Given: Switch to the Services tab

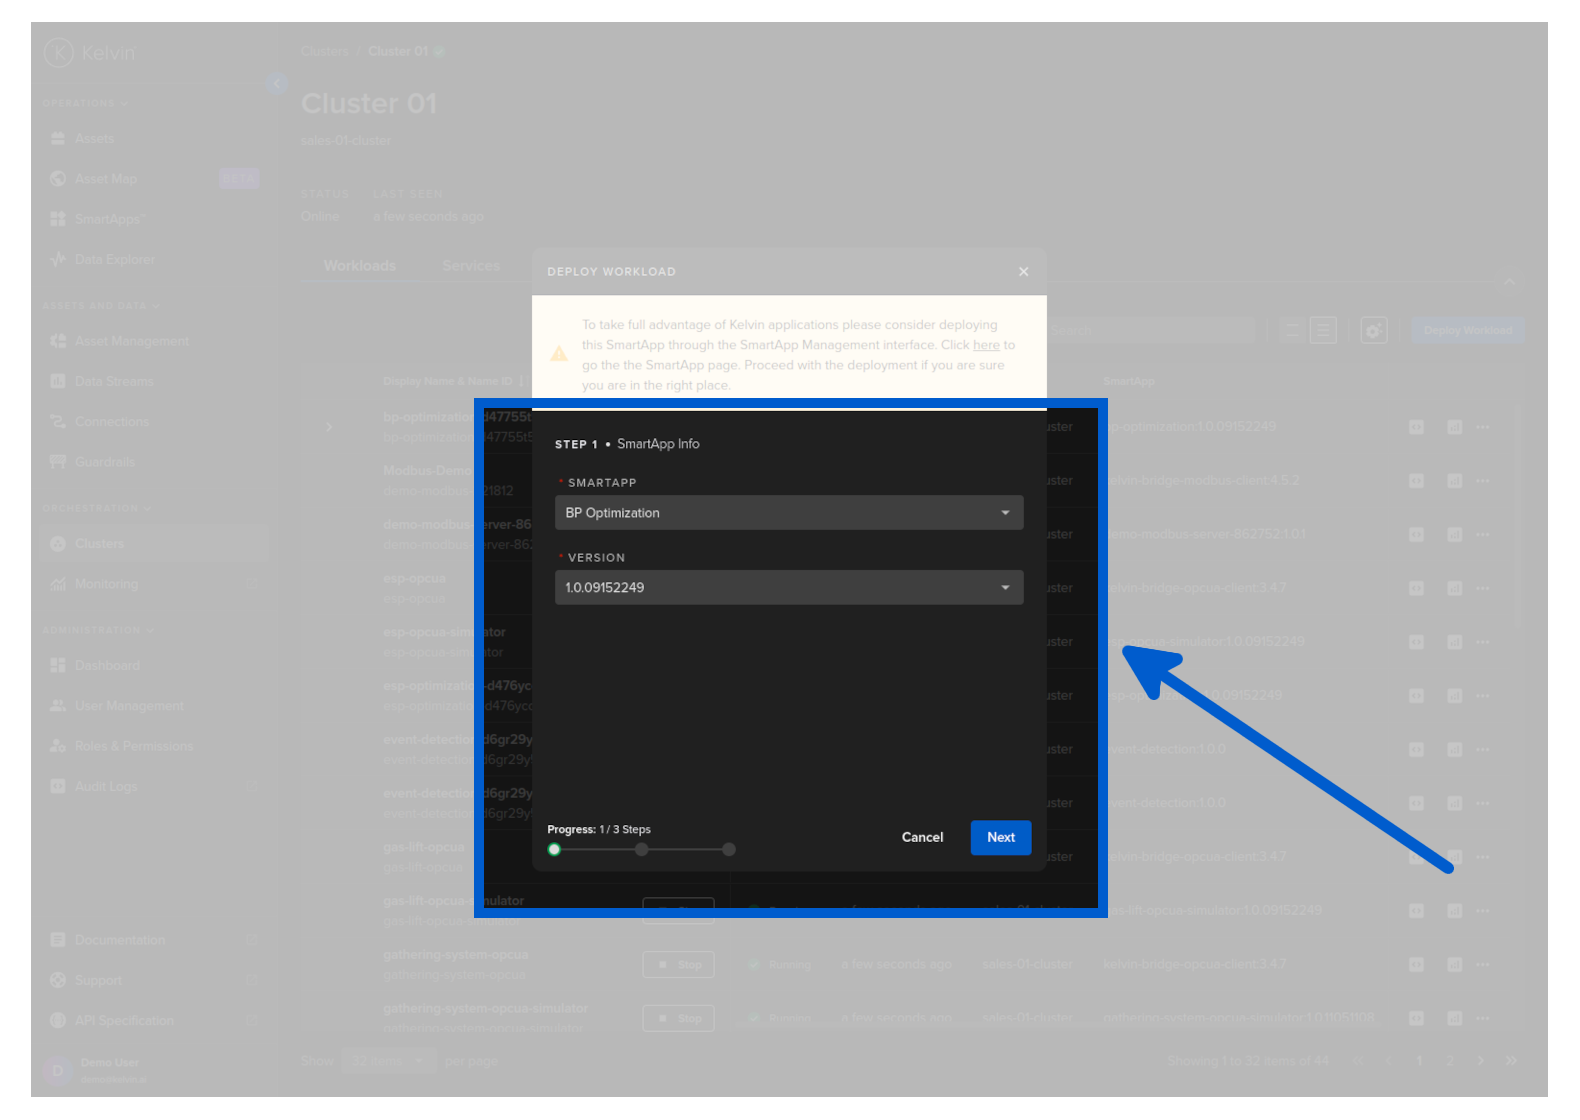Looking at the screenshot, I should 470,266.
